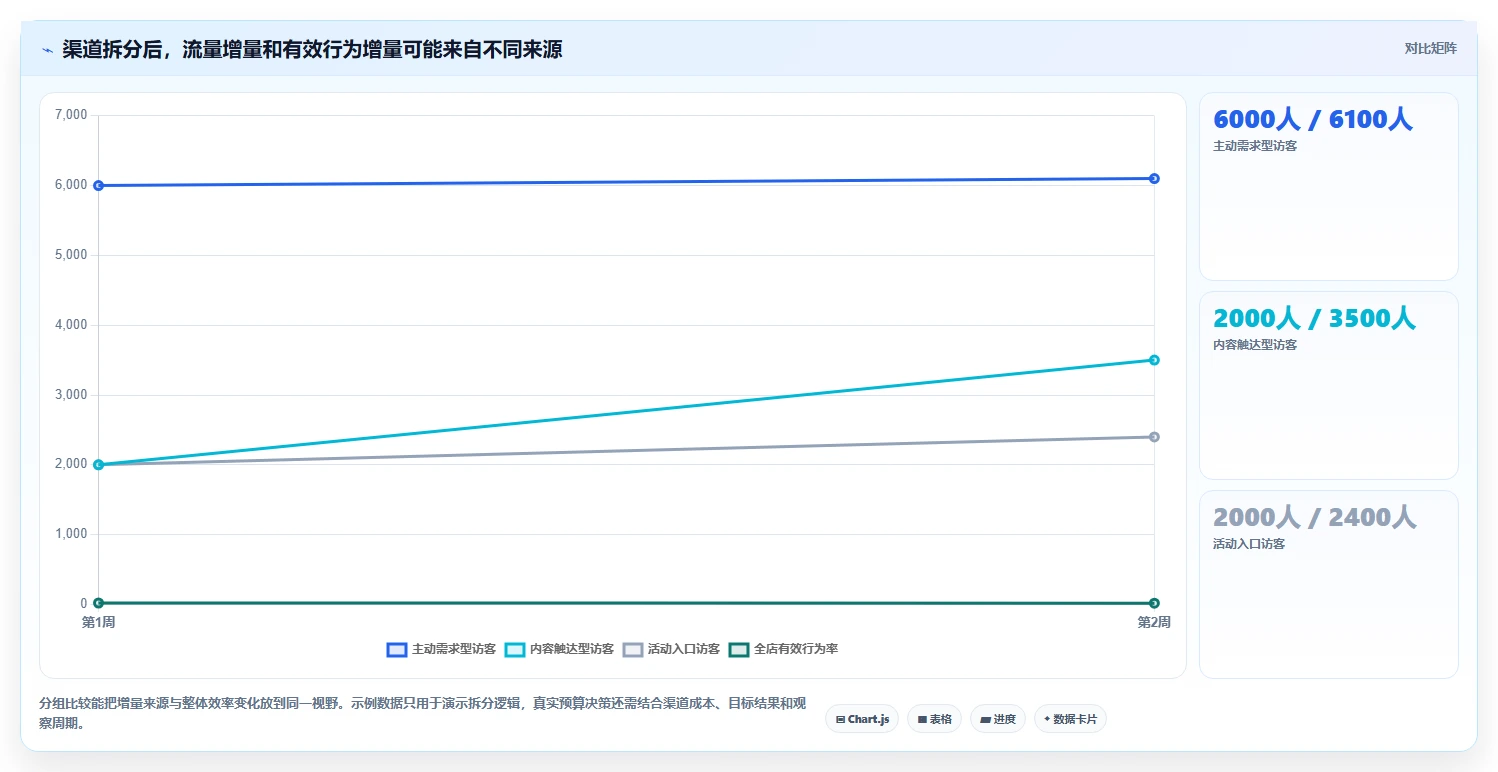Toggle 主动需求型访客 legend swatch
This screenshot has width=1498, height=772.
point(397,649)
